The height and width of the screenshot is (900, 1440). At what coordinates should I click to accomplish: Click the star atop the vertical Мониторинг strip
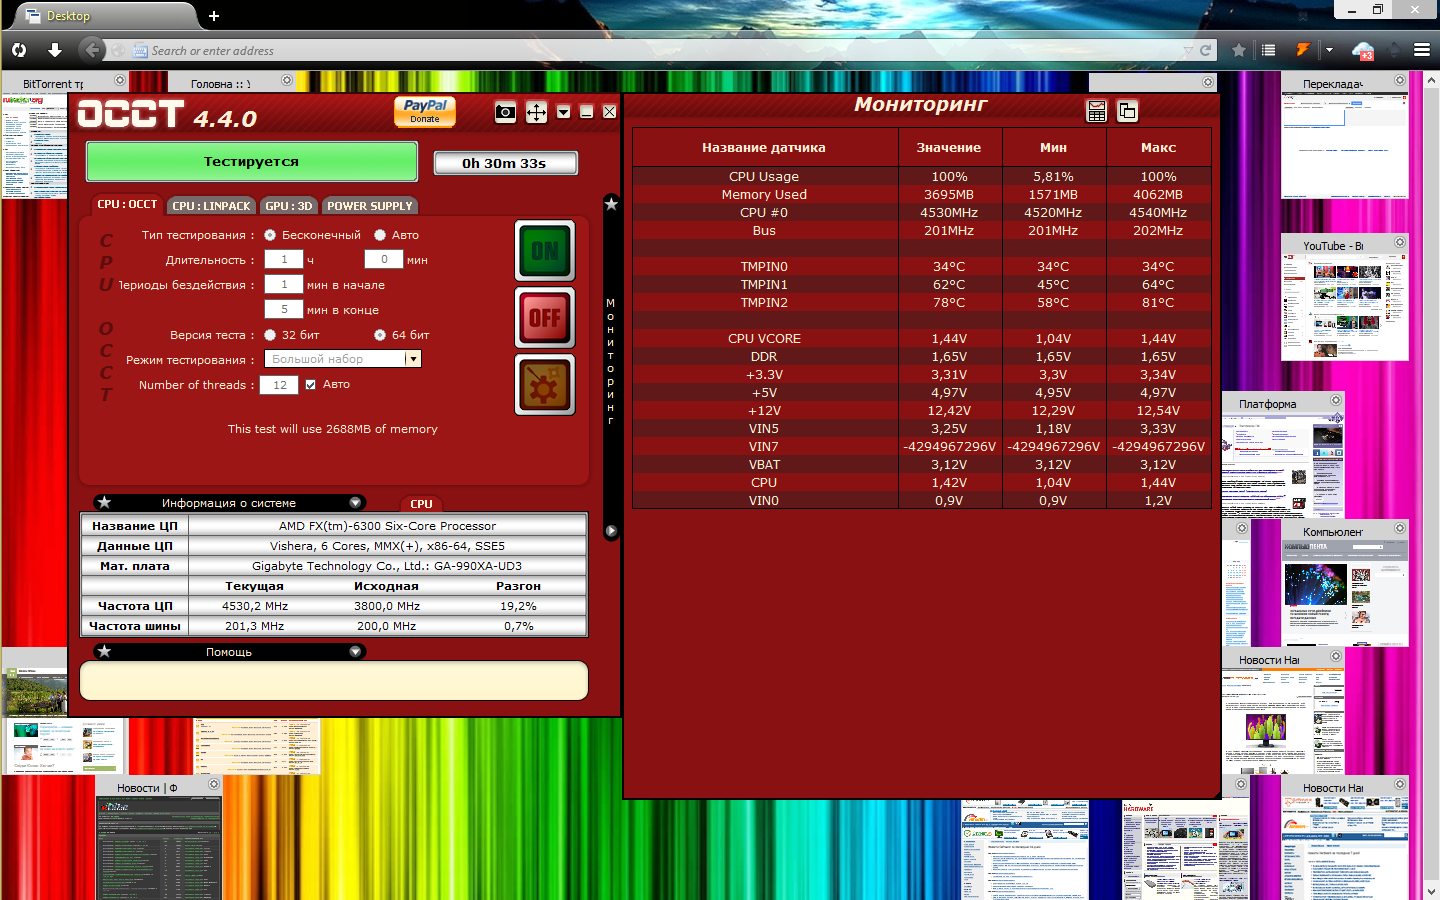[611, 204]
